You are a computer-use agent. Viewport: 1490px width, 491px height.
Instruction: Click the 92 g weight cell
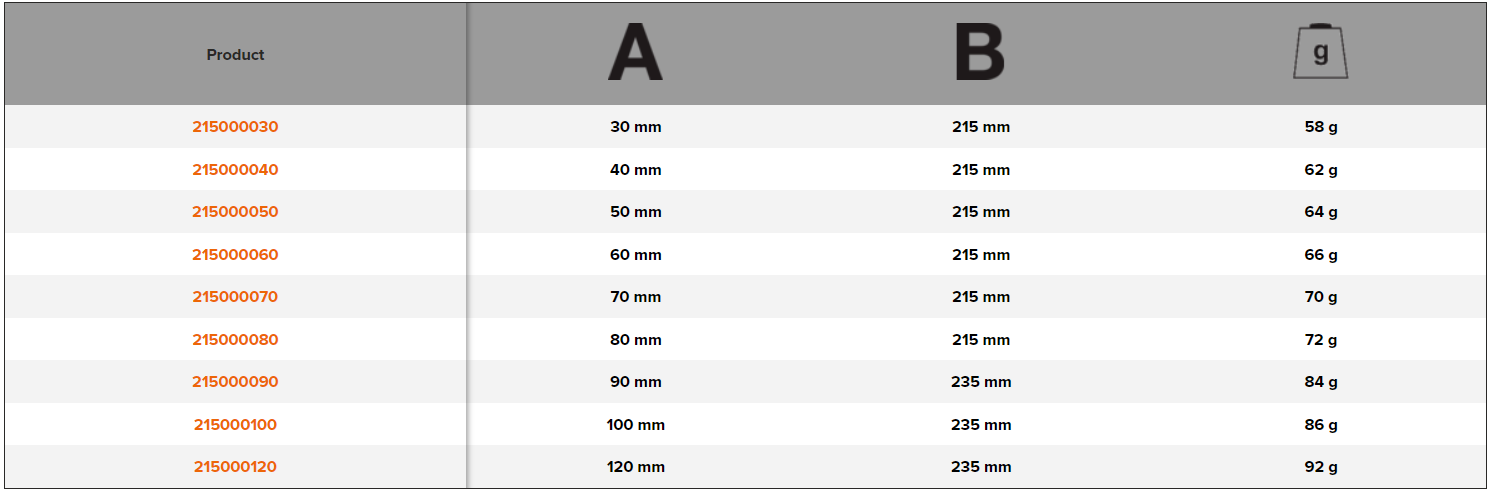(x=1320, y=467)
